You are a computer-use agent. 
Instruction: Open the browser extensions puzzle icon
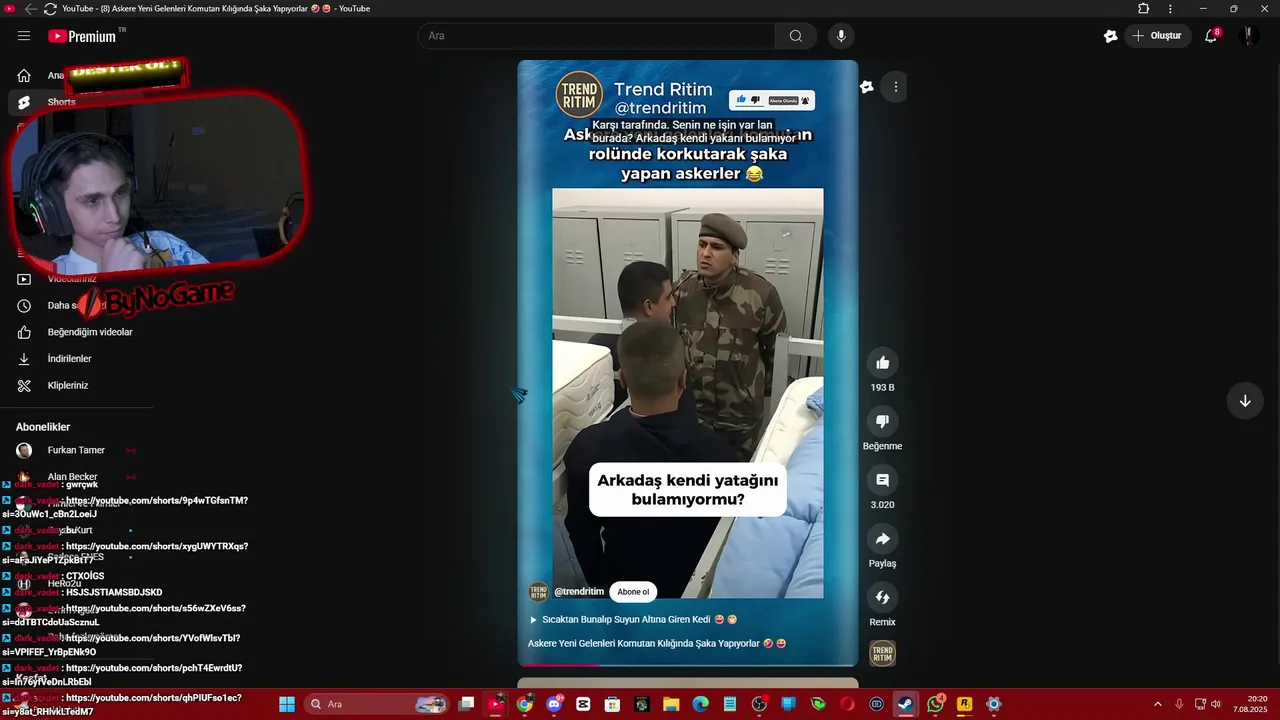pyautogui.click(x=1144, y=9)
